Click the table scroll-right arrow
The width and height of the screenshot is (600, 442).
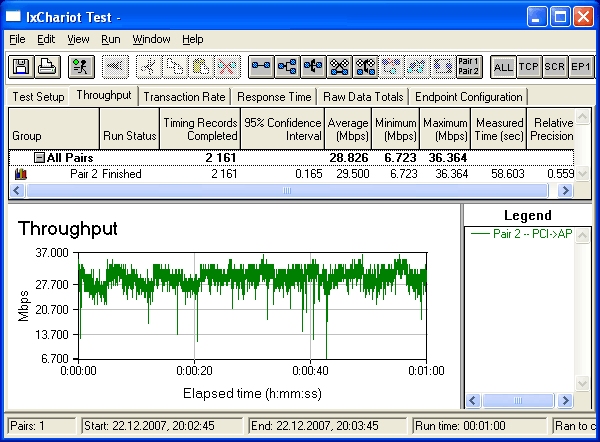[566, 191]
